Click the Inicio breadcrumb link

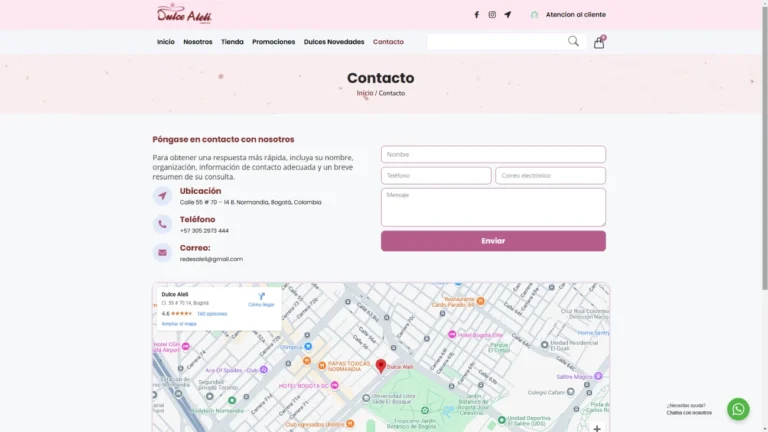(365, 93)
